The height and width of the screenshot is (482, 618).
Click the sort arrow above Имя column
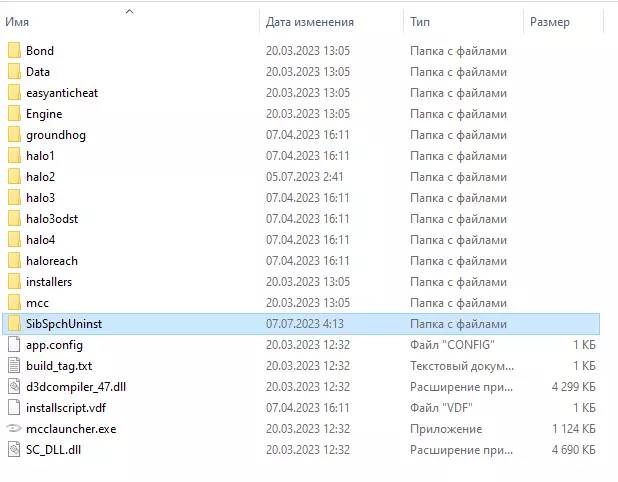(129, 12)
